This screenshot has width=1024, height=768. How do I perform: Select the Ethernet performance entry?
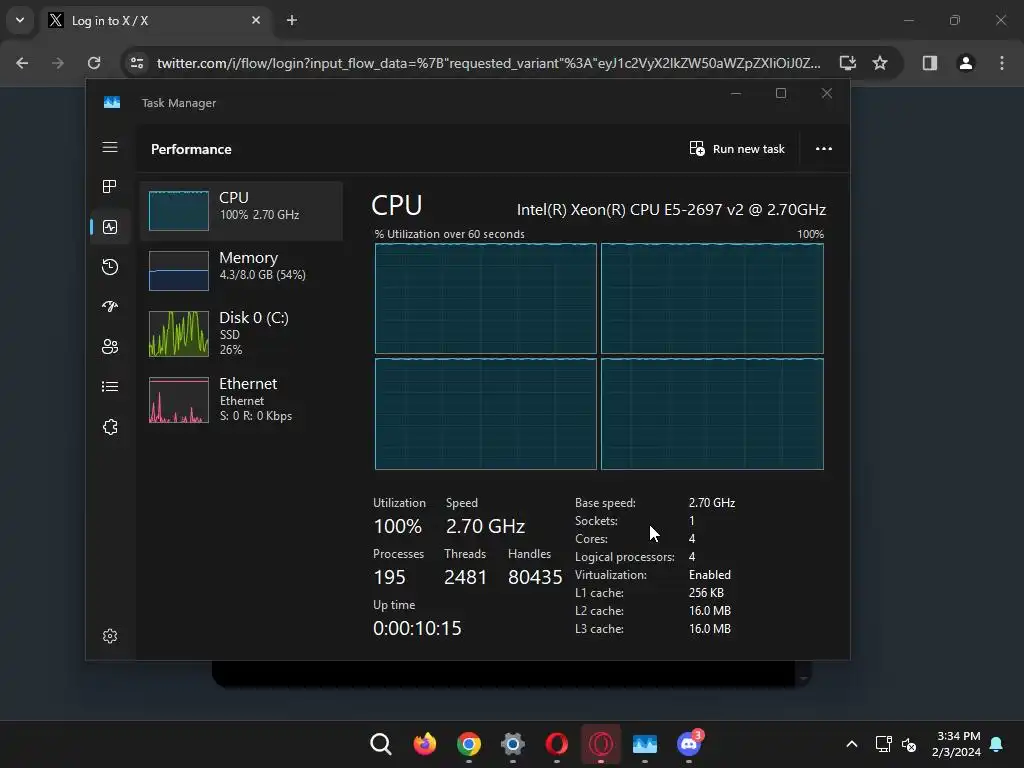tap(242, 400)
